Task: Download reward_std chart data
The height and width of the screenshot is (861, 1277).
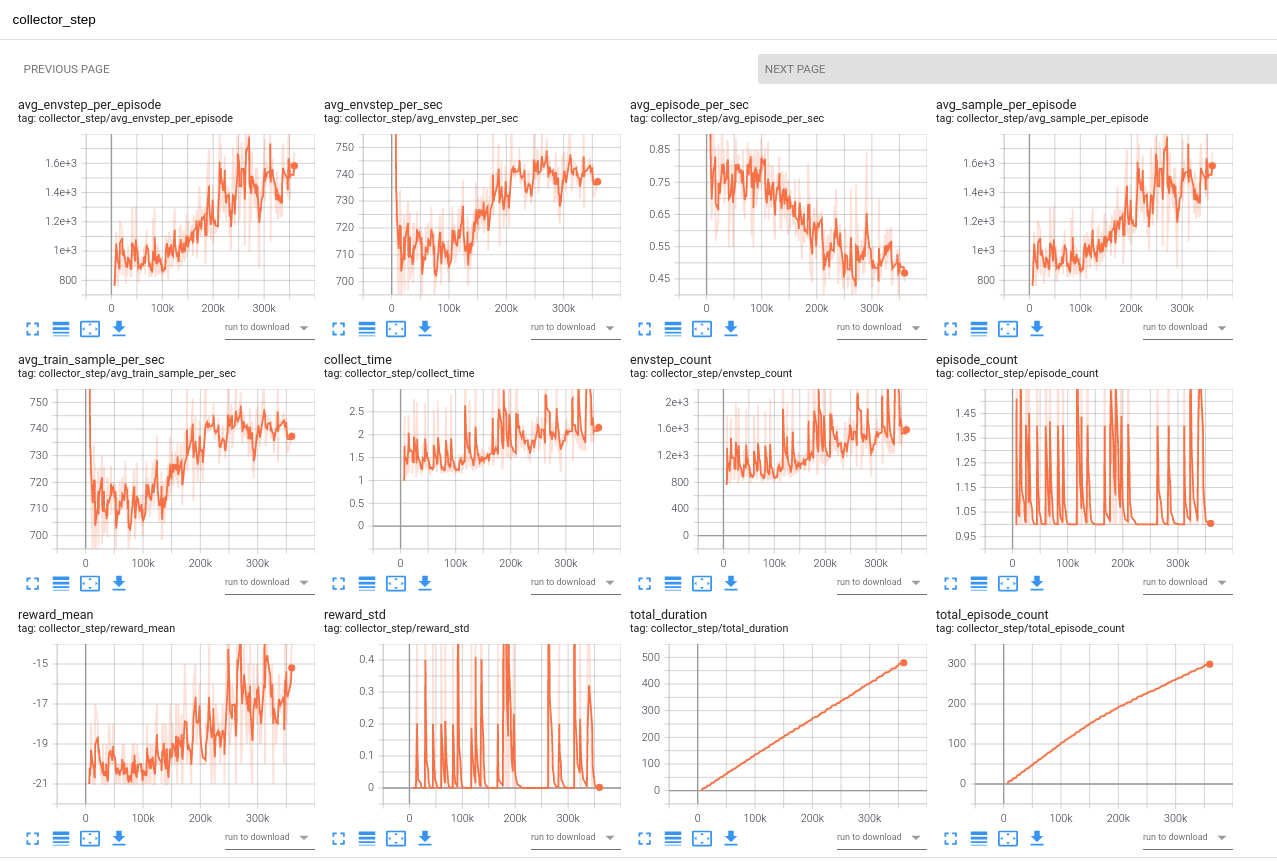Action: [x=425, y=838]
